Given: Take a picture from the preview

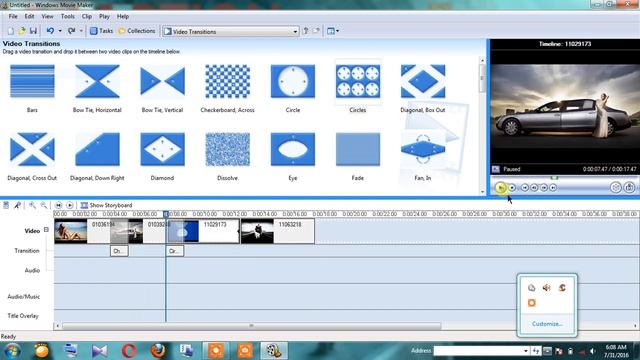Looking at the screenshot, I should click(x=629, y=187).
